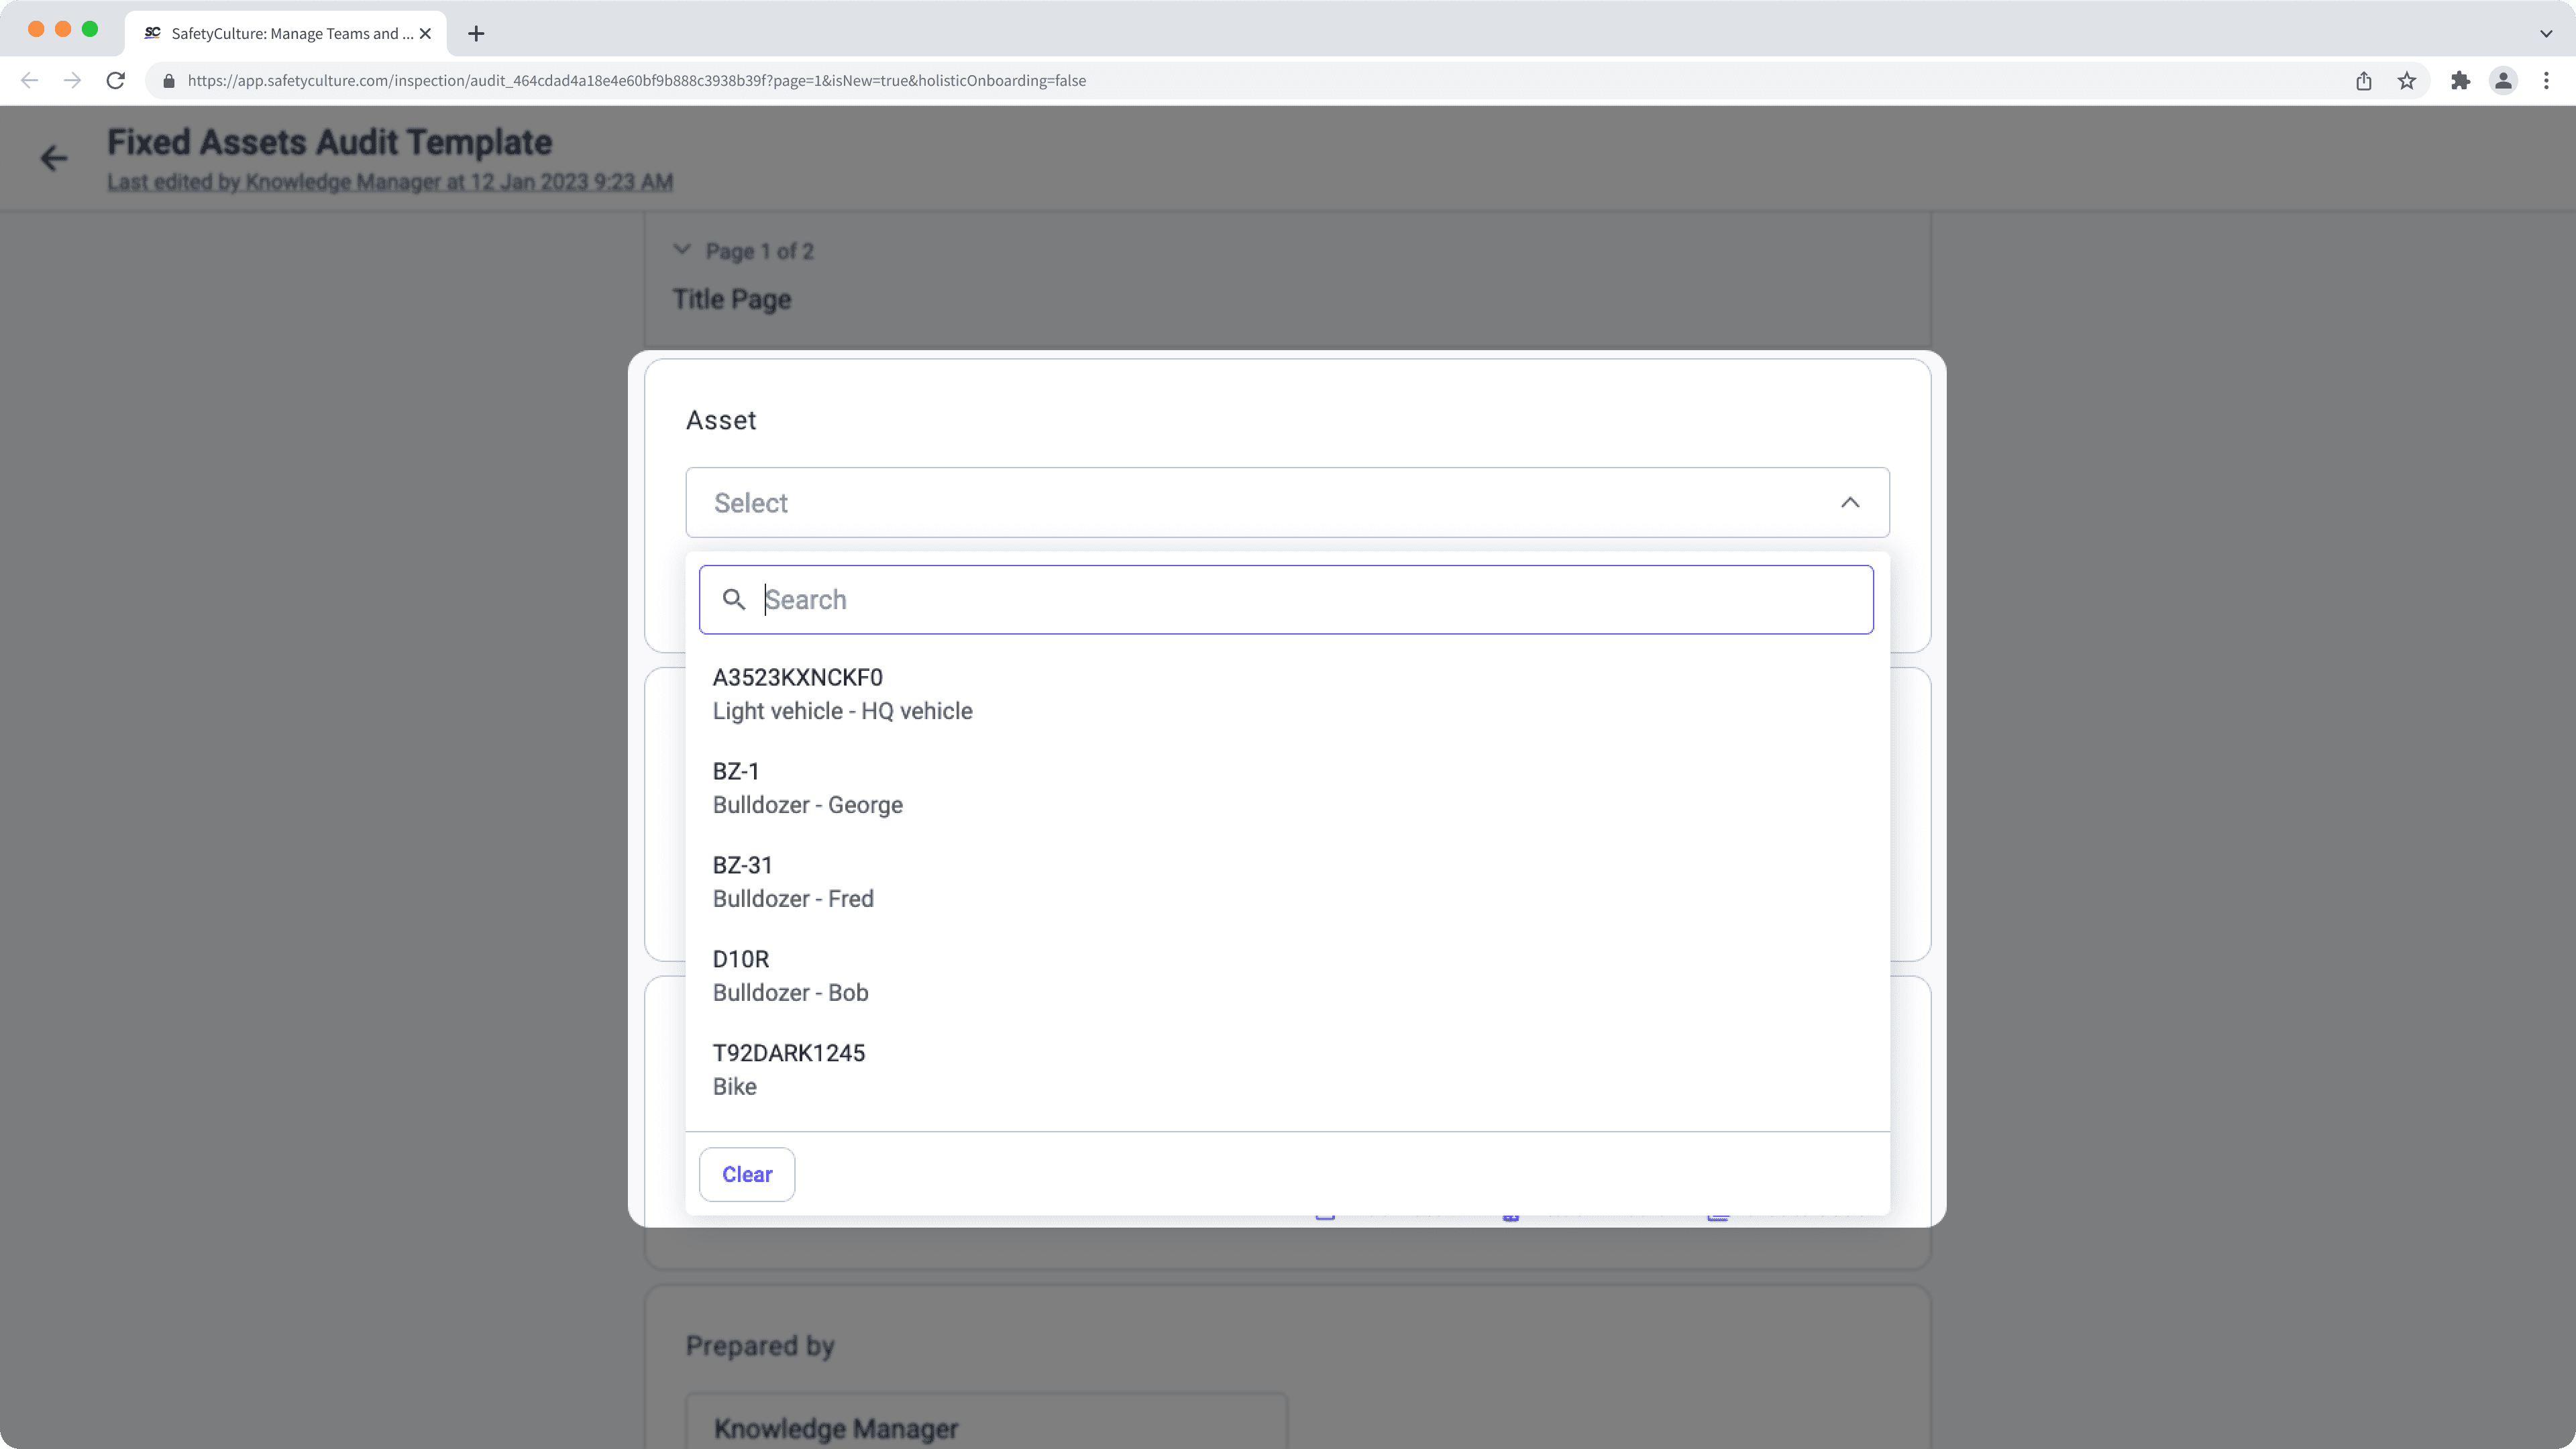Collapse the Page 1 of 2 section

[682, 249]
